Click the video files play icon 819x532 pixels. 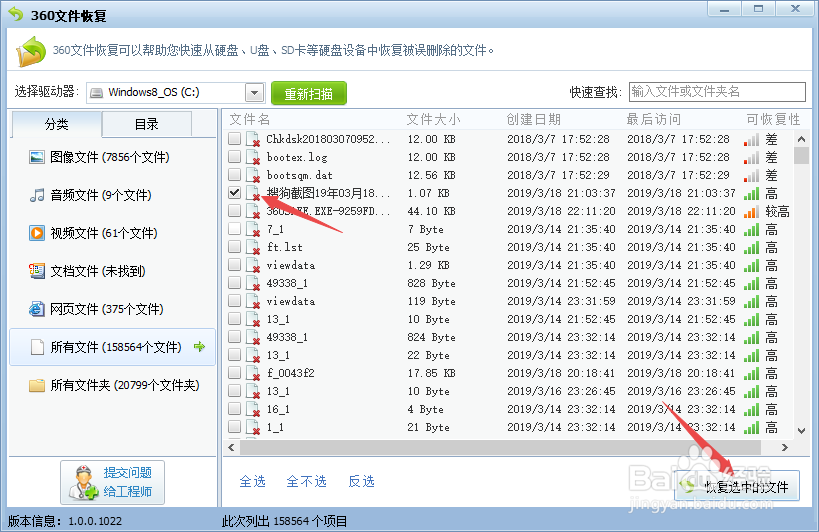point(37,233)
